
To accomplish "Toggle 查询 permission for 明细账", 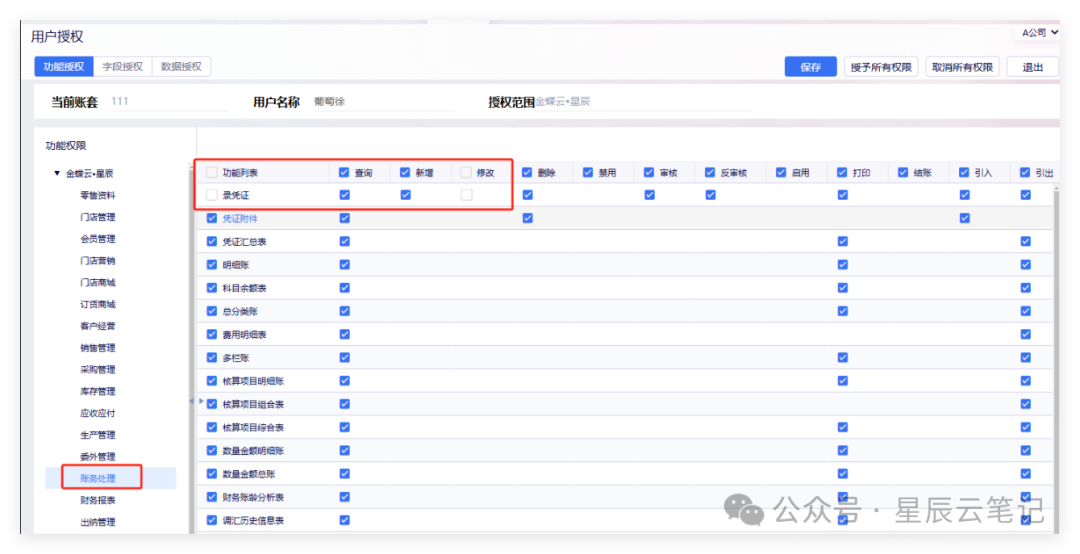I will [x=344, y=265].
